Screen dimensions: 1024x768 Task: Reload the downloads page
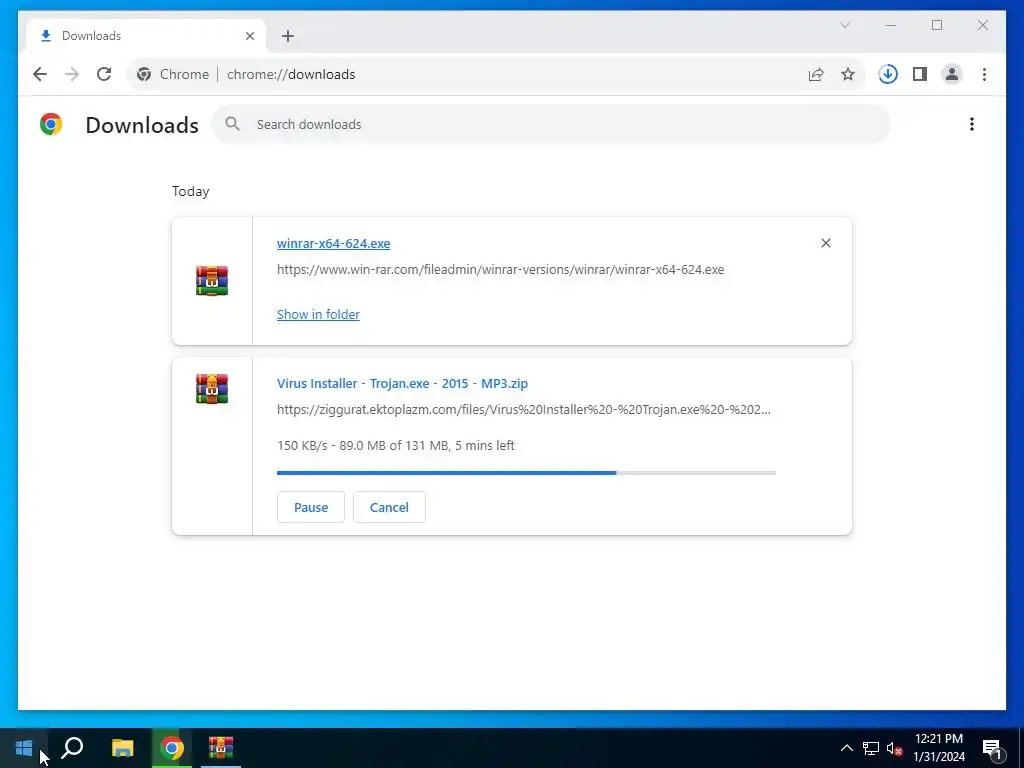pos(104,74)
